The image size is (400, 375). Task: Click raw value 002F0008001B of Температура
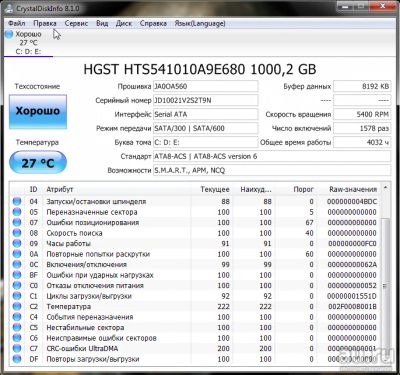pos(352,306)
